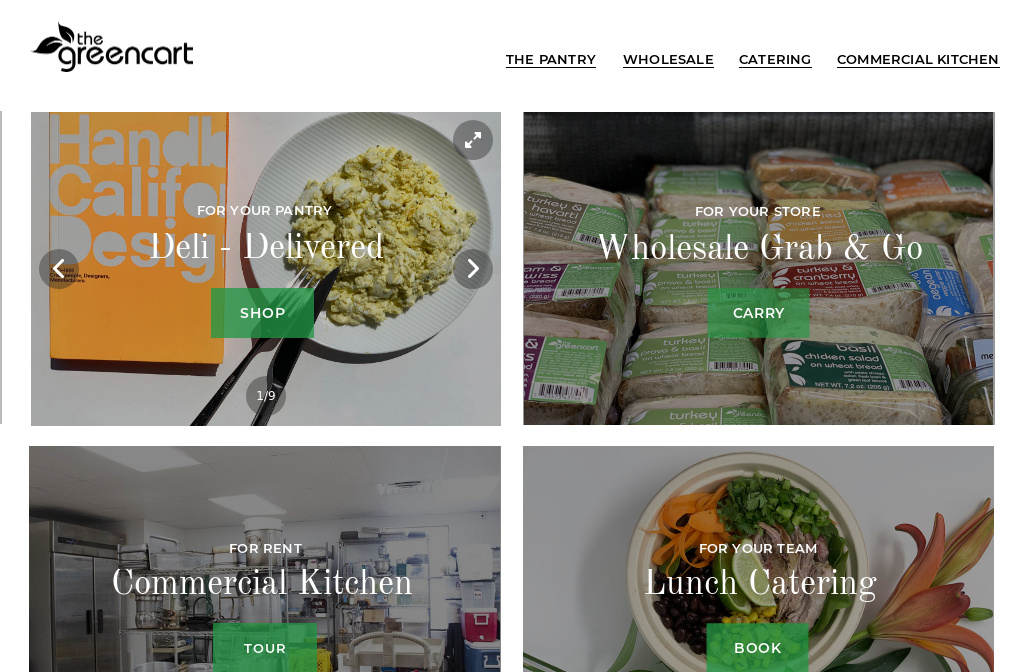Click the green Book button

click(x=758, y=647)
